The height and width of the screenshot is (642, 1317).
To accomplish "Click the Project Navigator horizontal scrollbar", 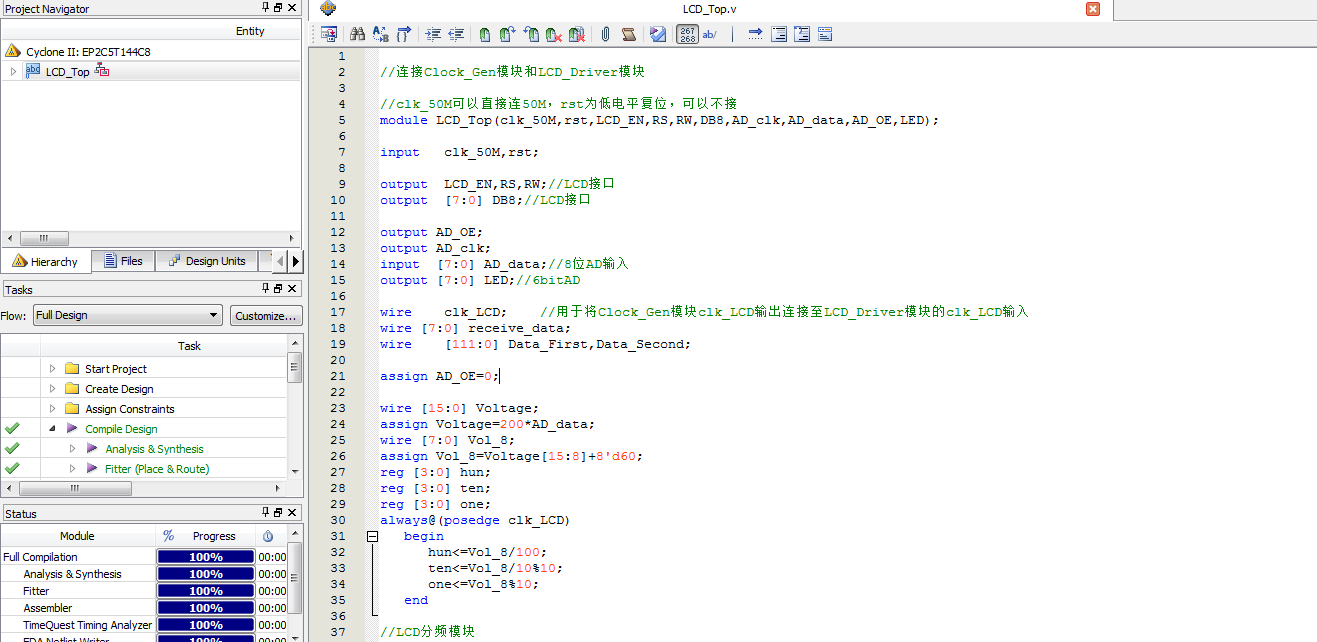I will tap(45, 239).
